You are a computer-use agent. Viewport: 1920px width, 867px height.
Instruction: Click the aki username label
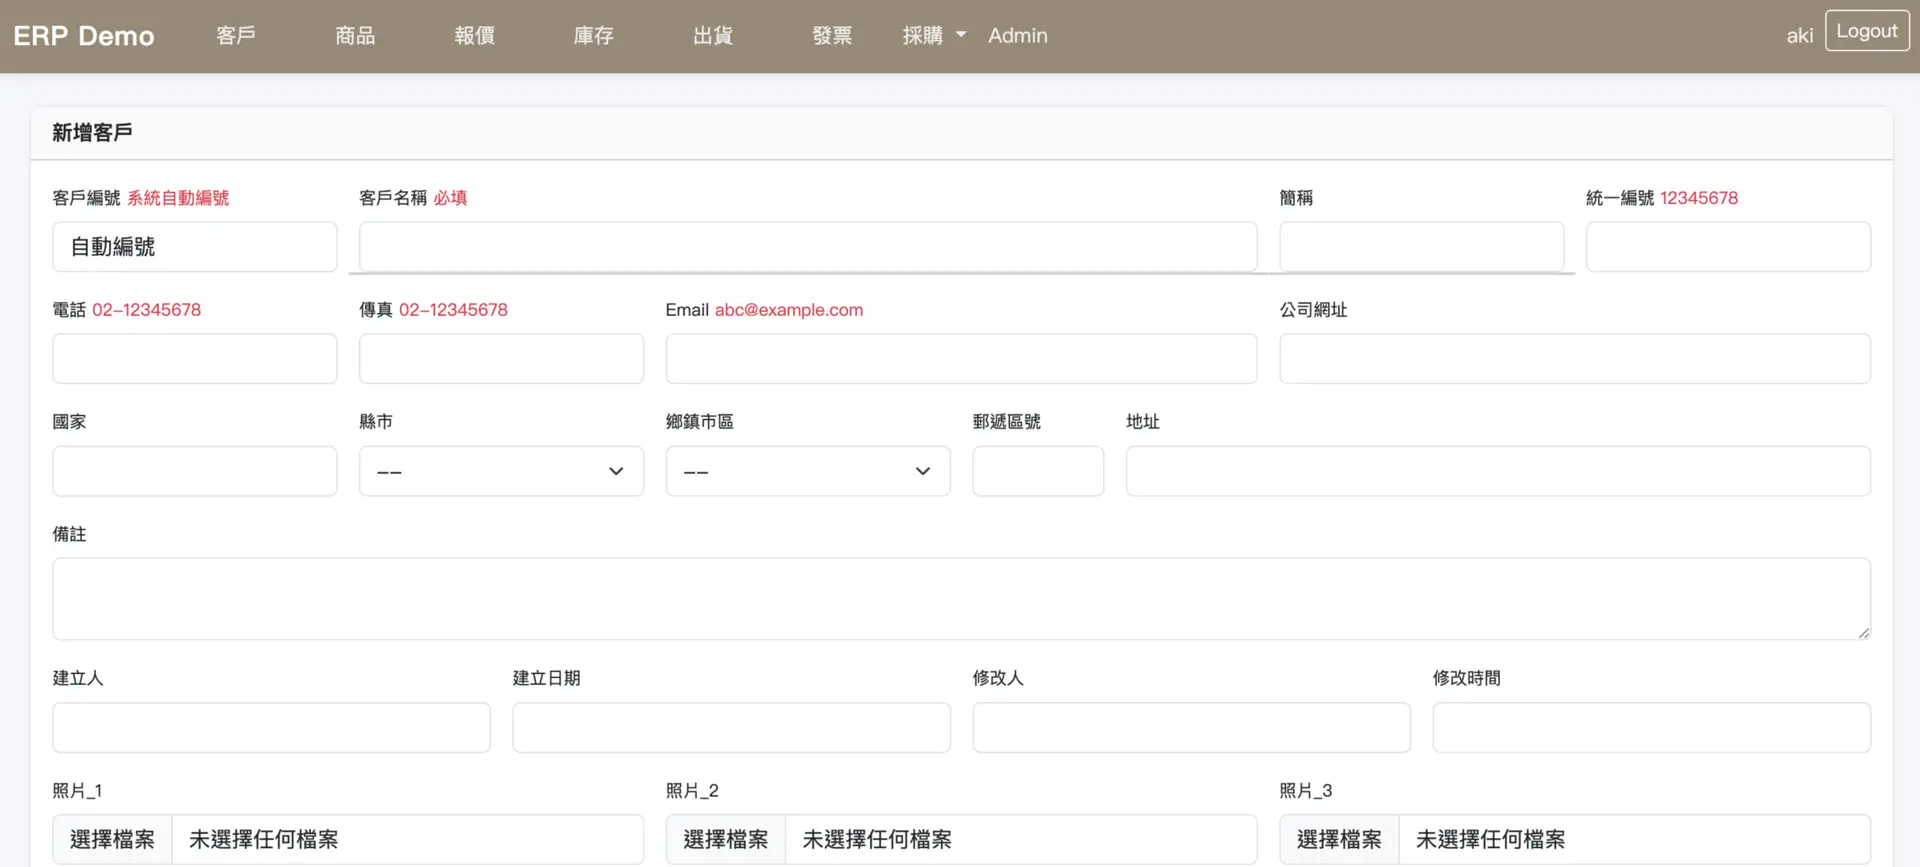pyautogui.click(x=1799, y=36)
